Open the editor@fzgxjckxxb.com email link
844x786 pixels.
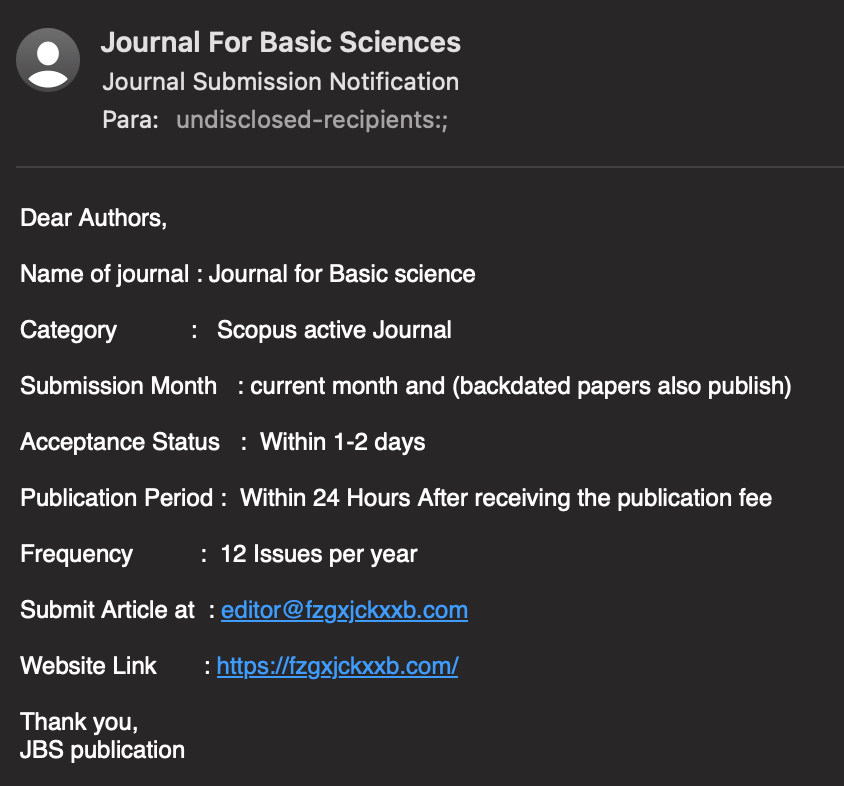pyautogui.click(x=344, y=610)
